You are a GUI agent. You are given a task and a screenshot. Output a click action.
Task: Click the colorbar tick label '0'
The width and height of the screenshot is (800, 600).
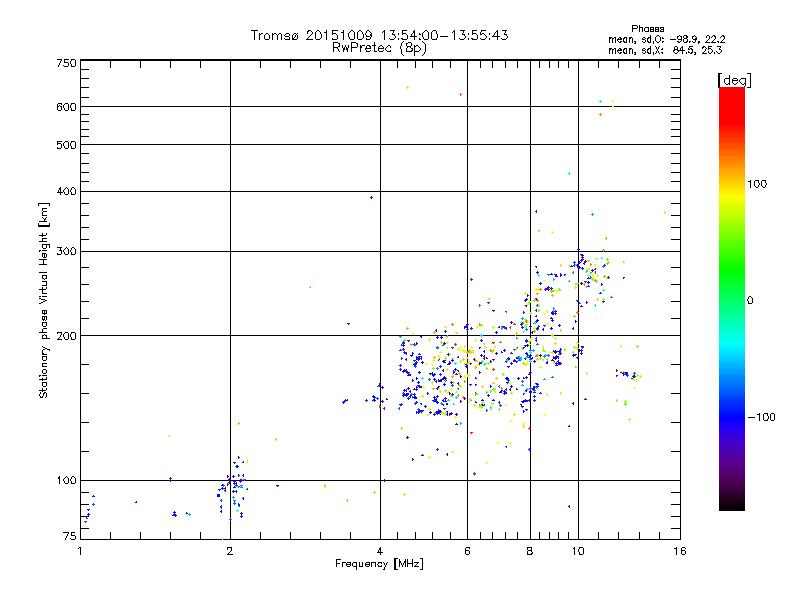point(750,301)
